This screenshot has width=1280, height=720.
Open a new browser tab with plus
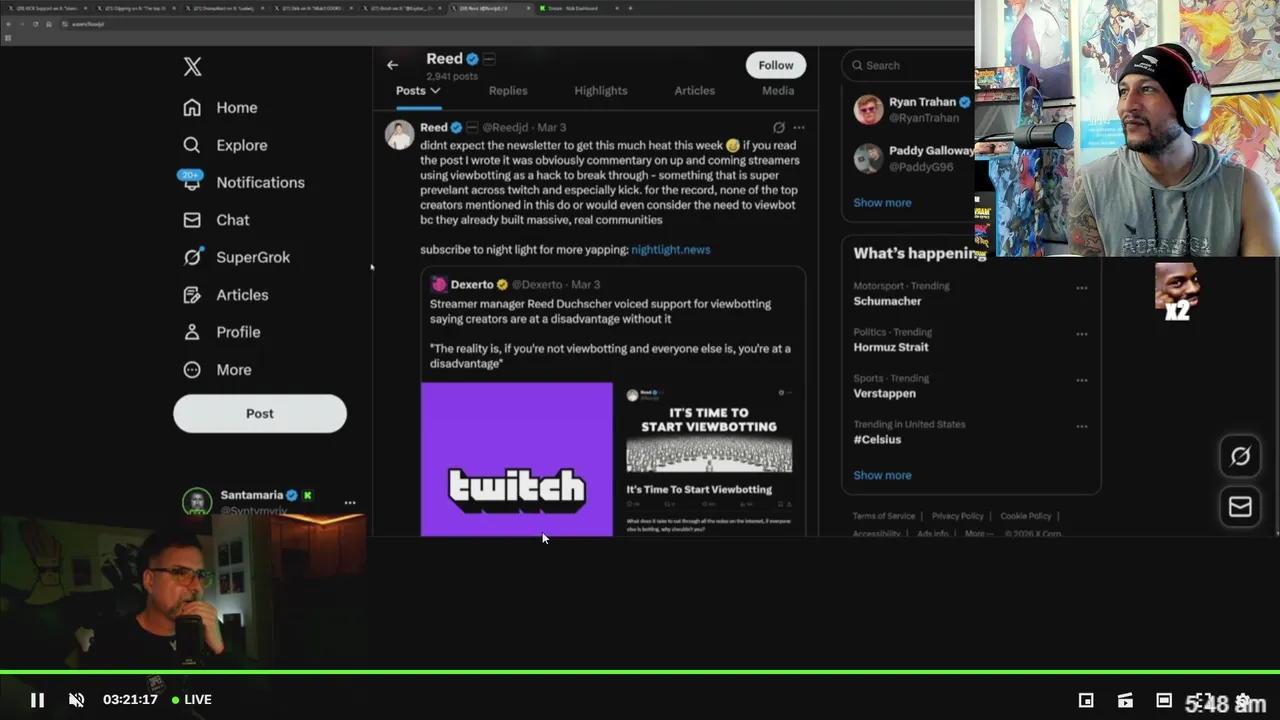[x=630, y=8]
